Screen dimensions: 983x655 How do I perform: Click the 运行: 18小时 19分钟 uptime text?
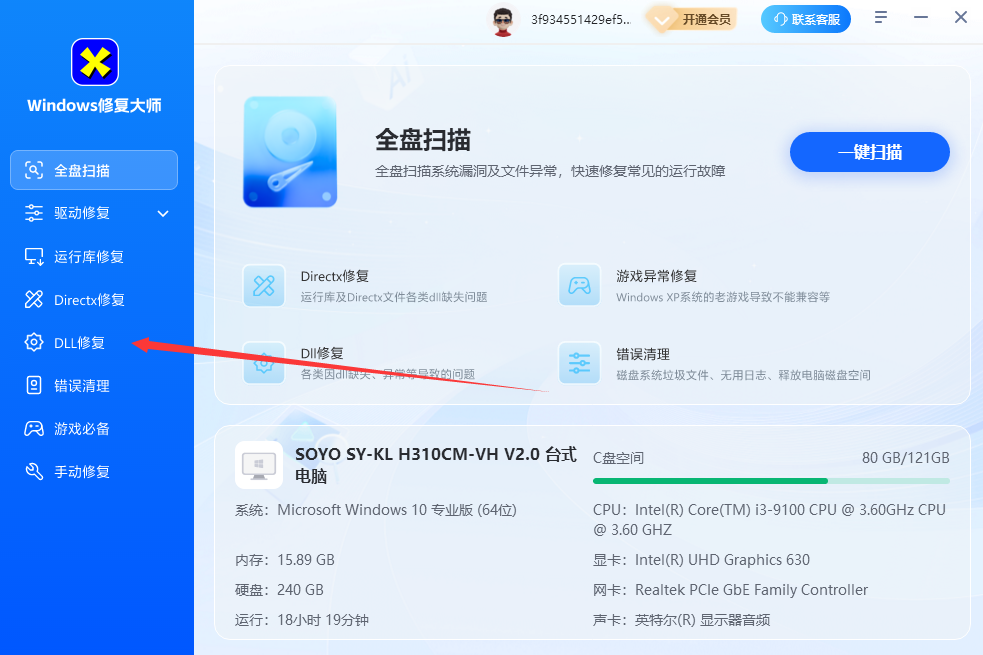tap(302, 620)
